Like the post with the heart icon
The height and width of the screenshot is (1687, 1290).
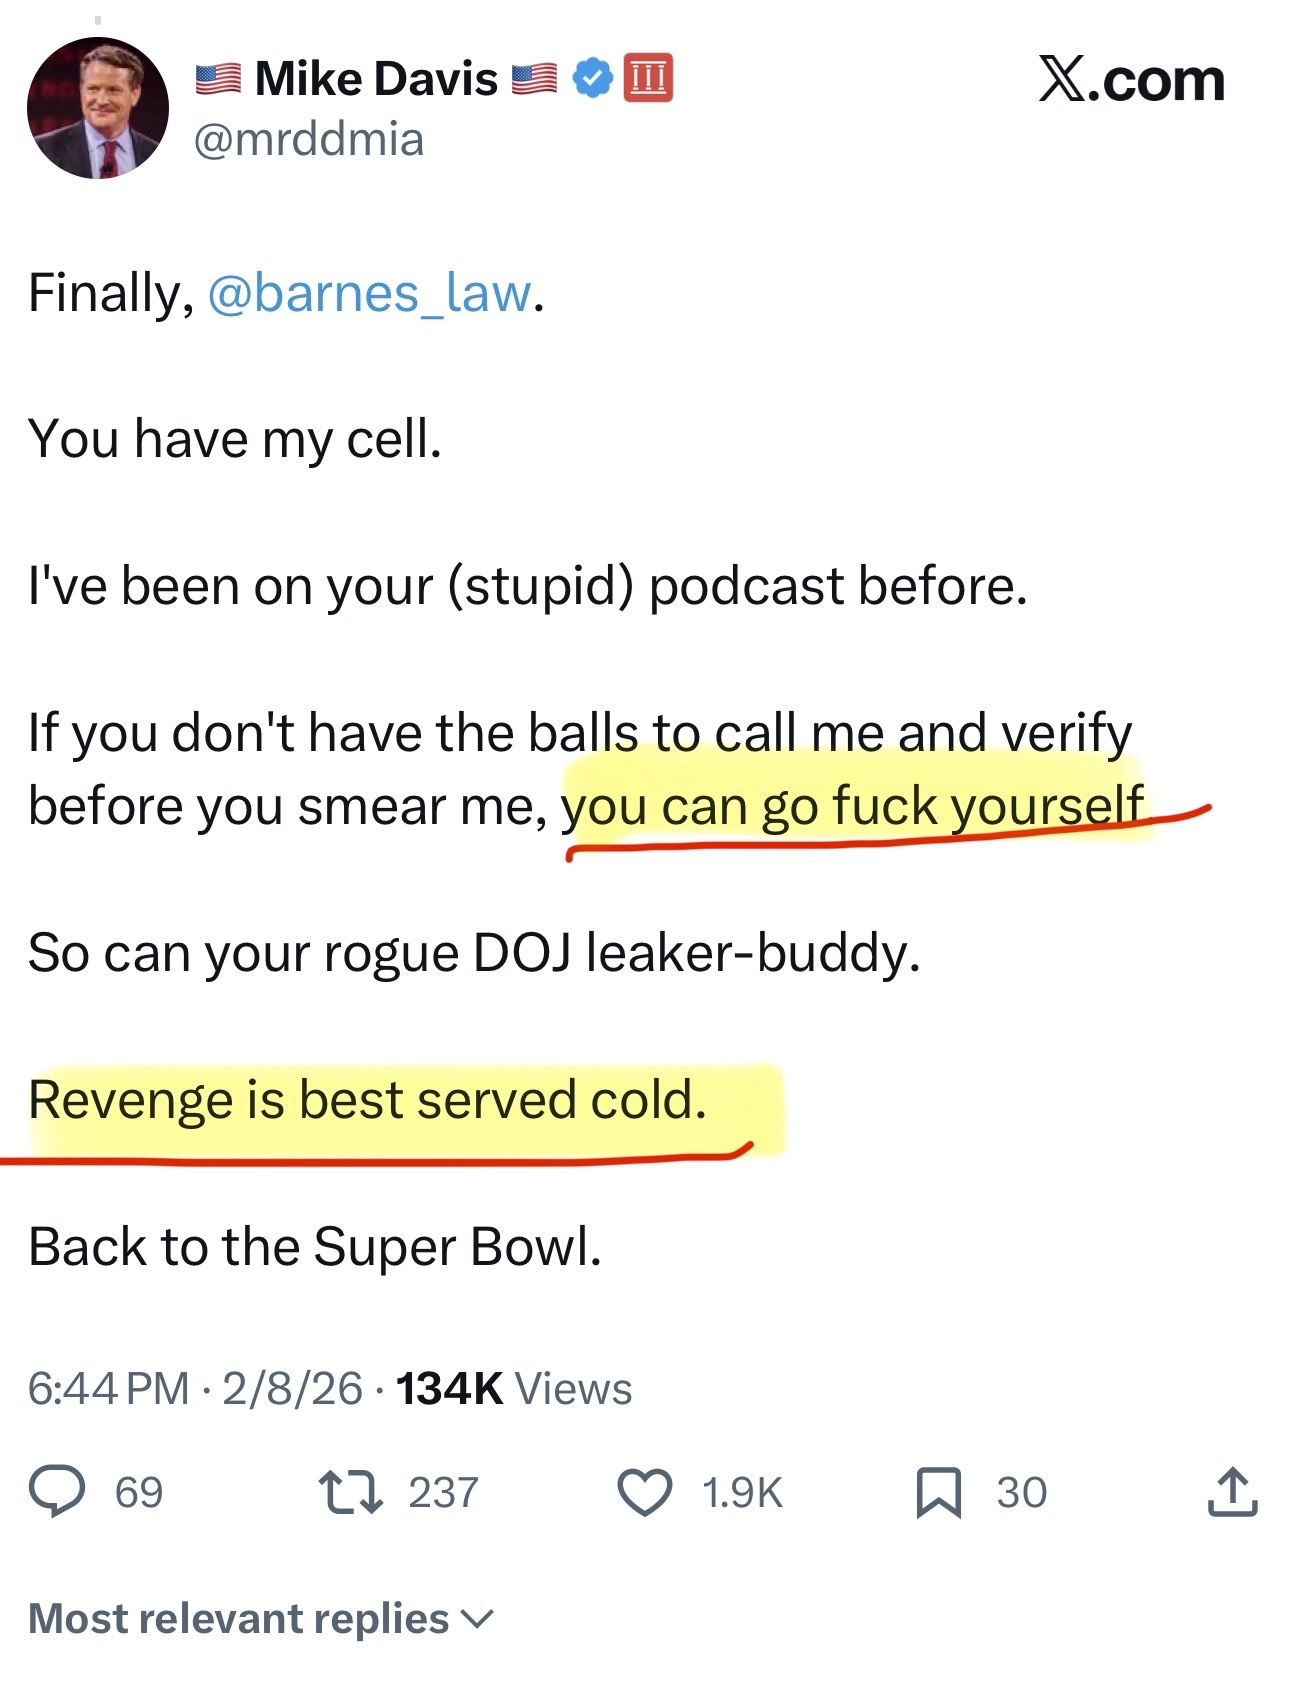coord(645,1492)
